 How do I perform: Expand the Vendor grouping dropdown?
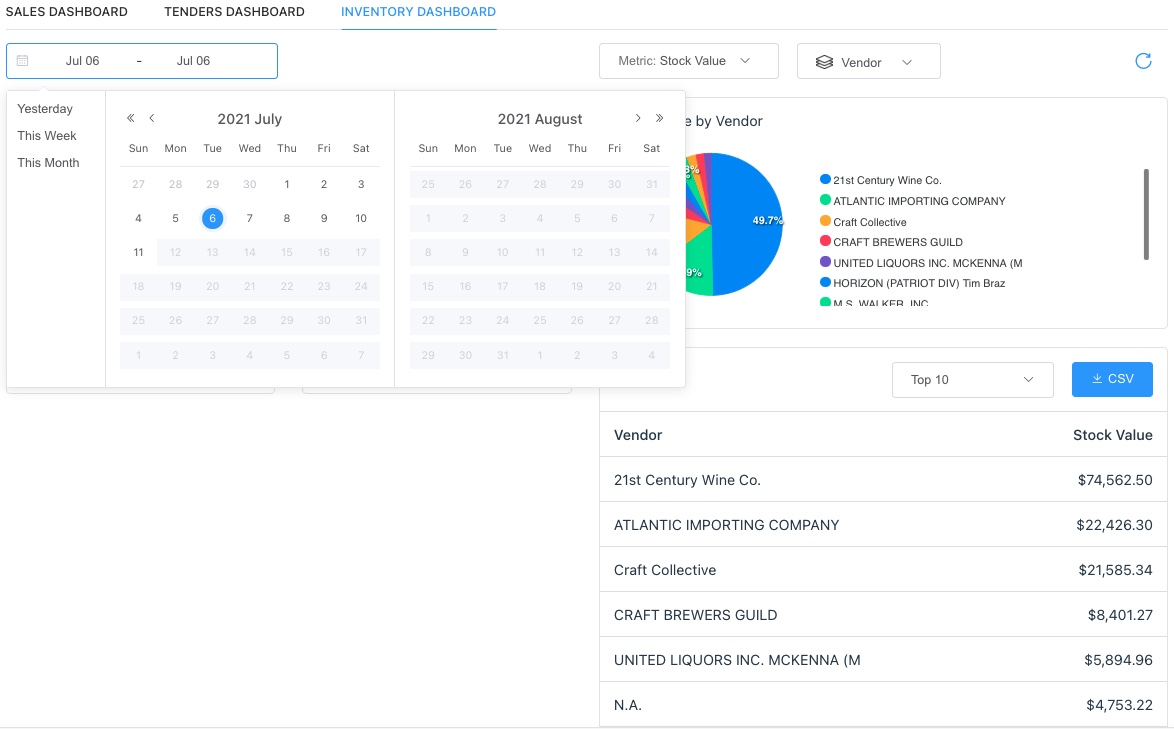(868, 62)
